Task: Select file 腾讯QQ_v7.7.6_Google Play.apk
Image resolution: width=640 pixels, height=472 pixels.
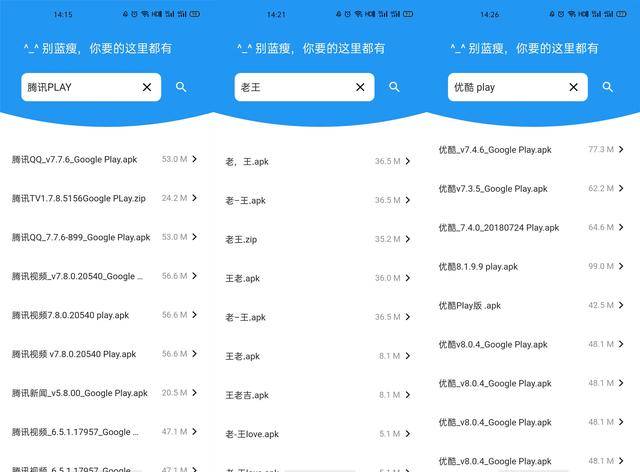Action: coord(74,160)
